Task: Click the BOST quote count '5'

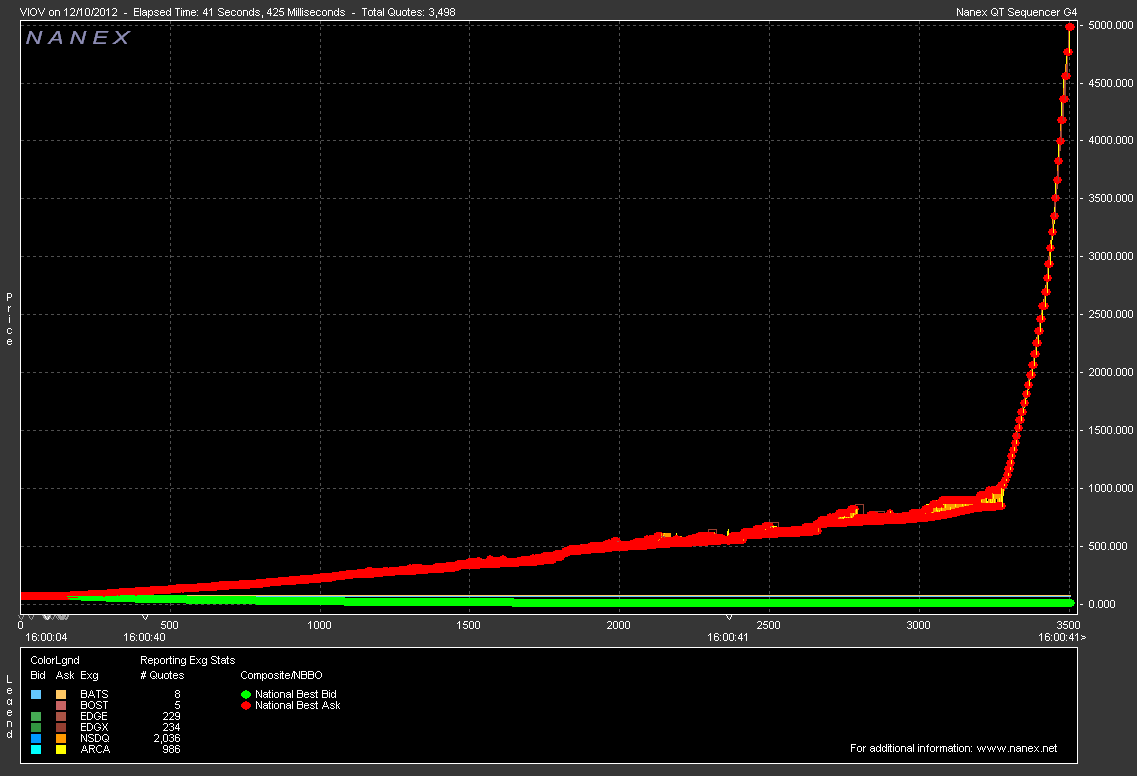Action: coord(178,705)
